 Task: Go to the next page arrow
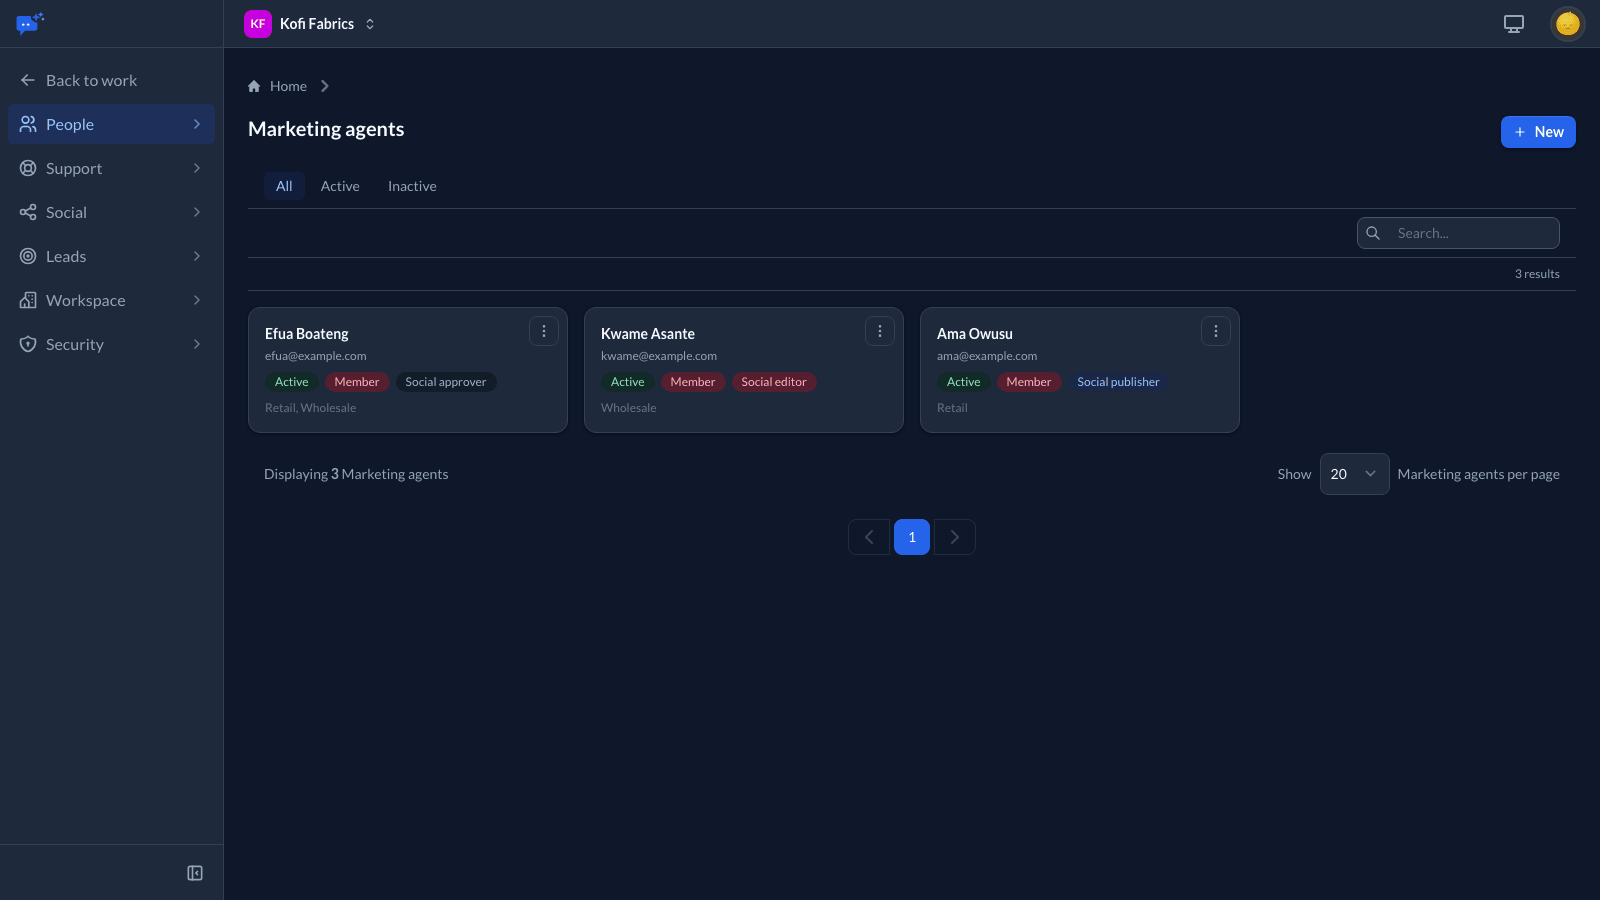pos(955,537)
